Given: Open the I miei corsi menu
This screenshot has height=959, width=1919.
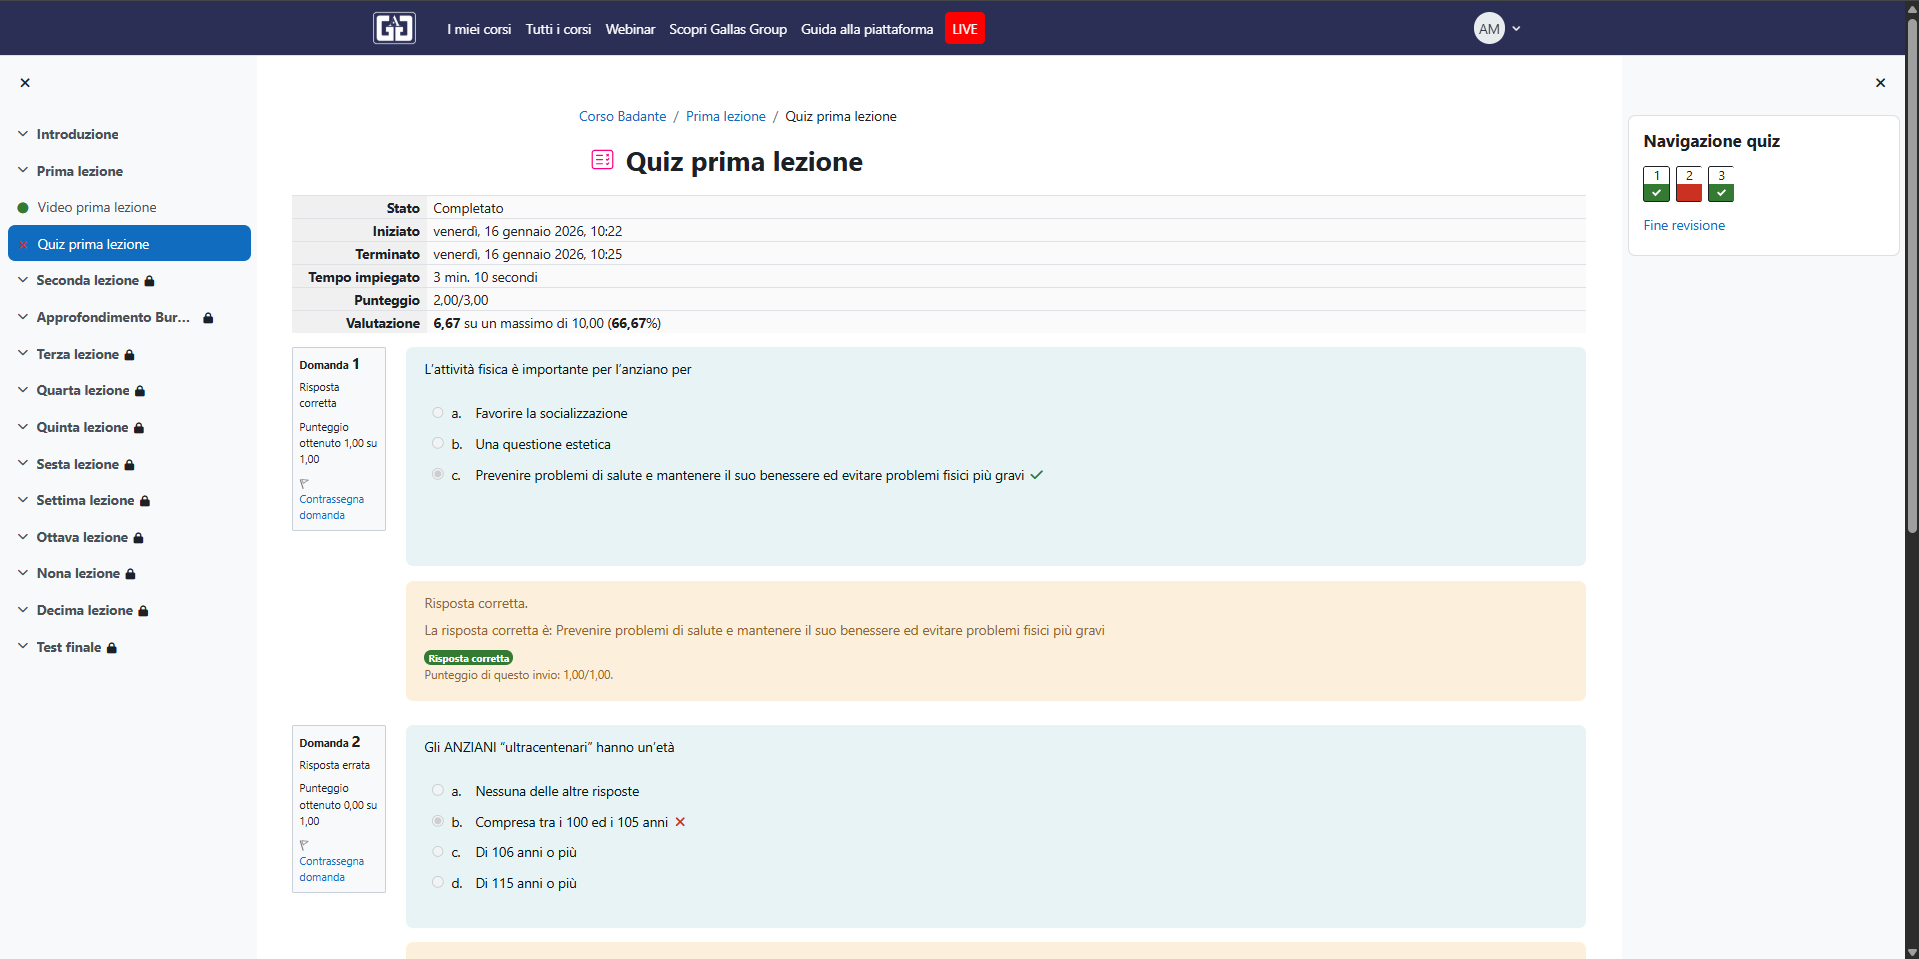Looking at the screenshot, I should (478, 29).
